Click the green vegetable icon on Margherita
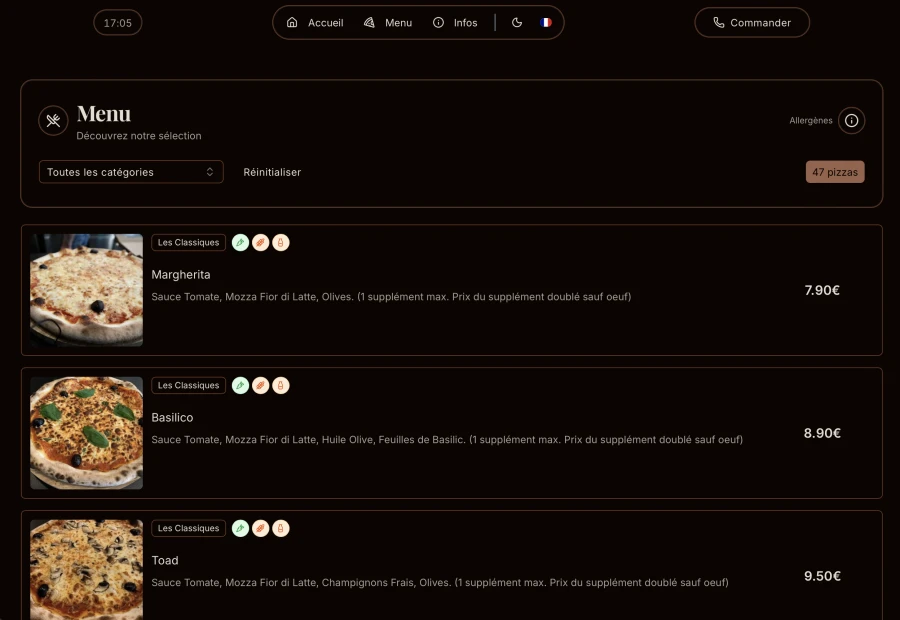900x620 pixels. click(x=240, y=242)
